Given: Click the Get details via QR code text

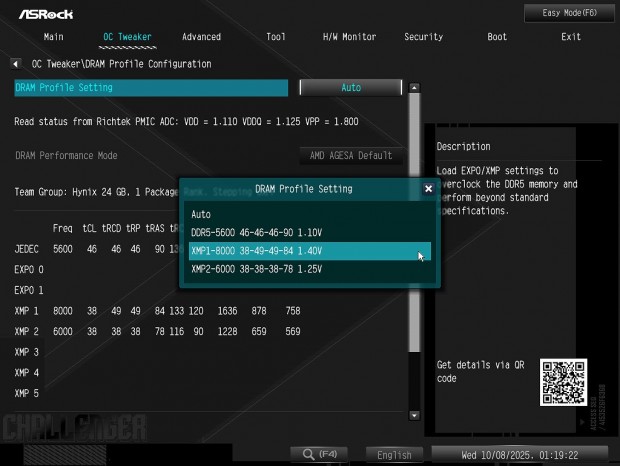Looking at the screenshot, I should [480, 372].
